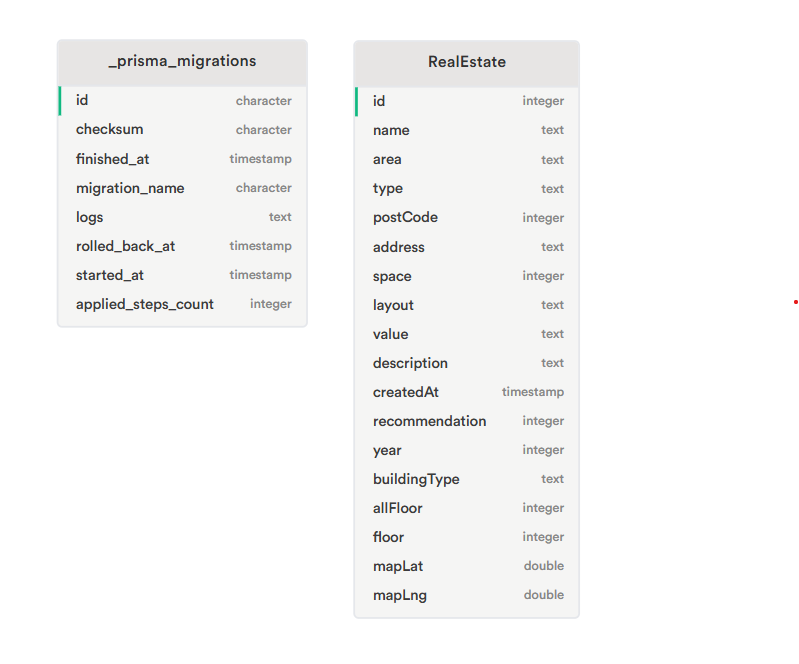
Task: Select the applied_steps_count column row
Action: [x=182, y=304]
